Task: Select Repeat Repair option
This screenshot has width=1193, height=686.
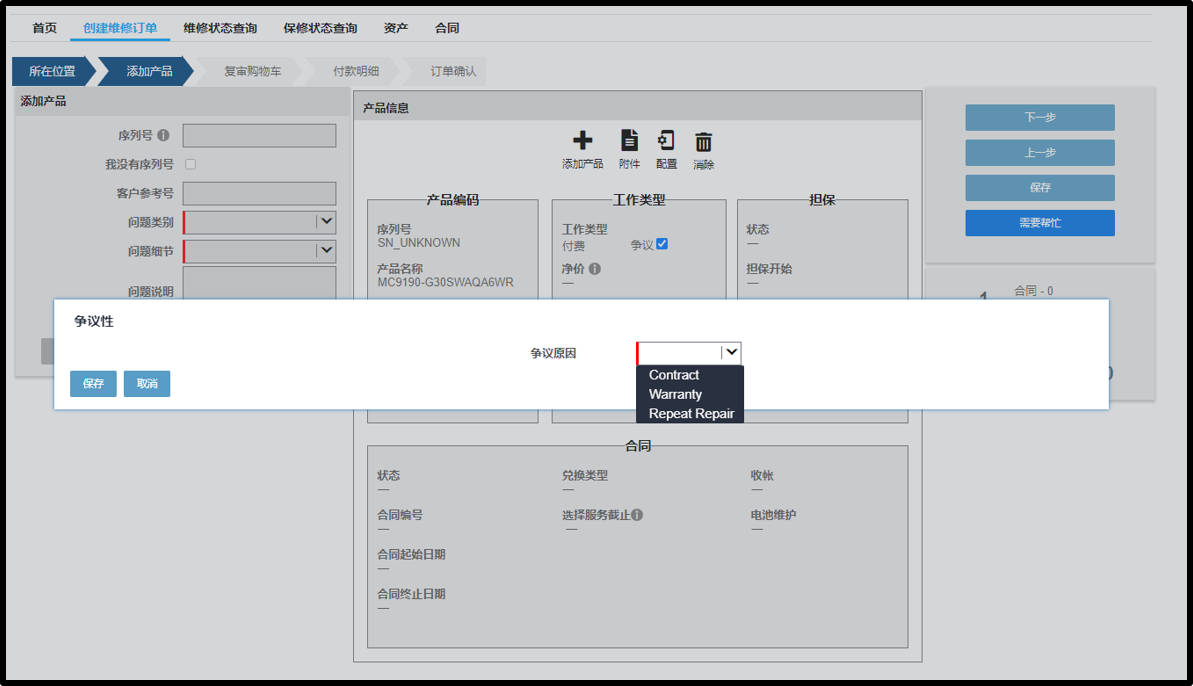Action: point(691,414)
